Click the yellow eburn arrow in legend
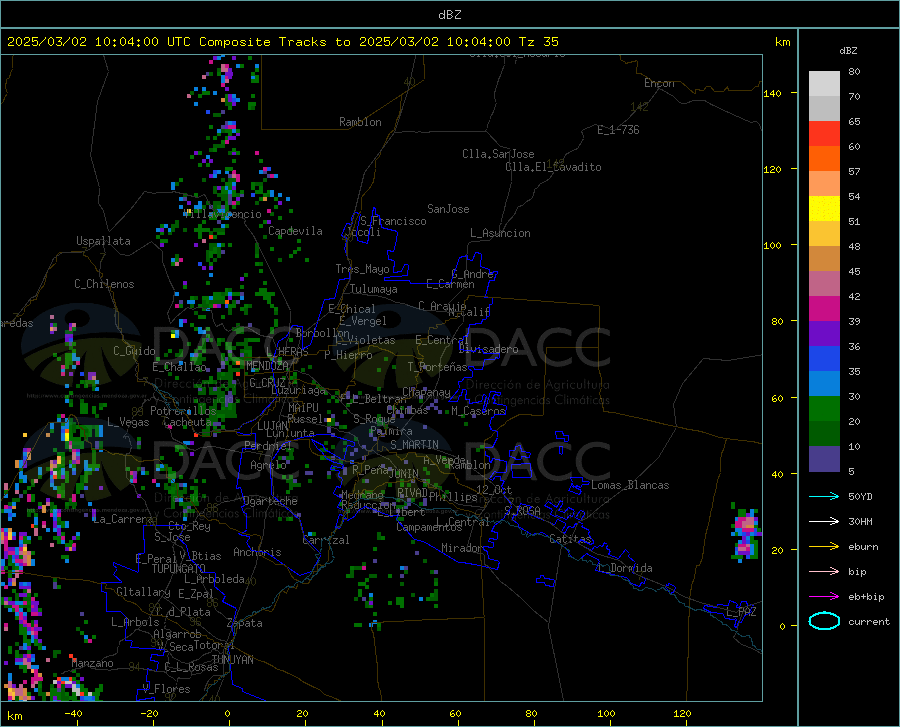 pyautogui.click(x=824, y=546)
